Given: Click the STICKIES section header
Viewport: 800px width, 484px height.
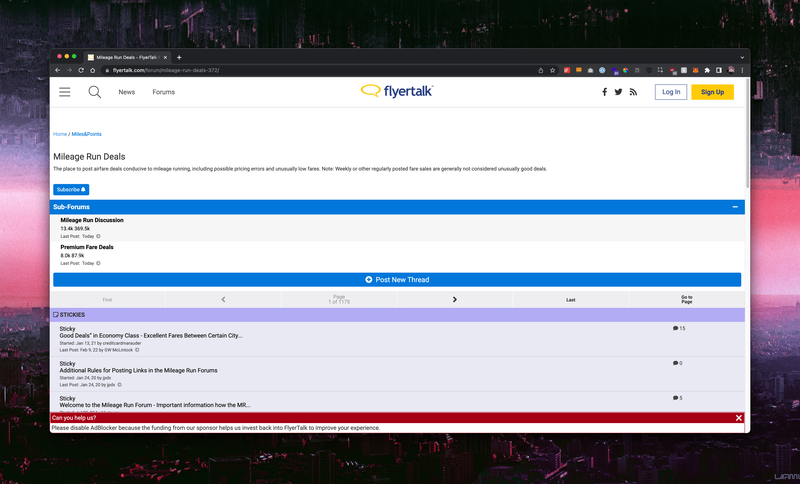Looking at the screenshot, I should (x=397, y=315).
